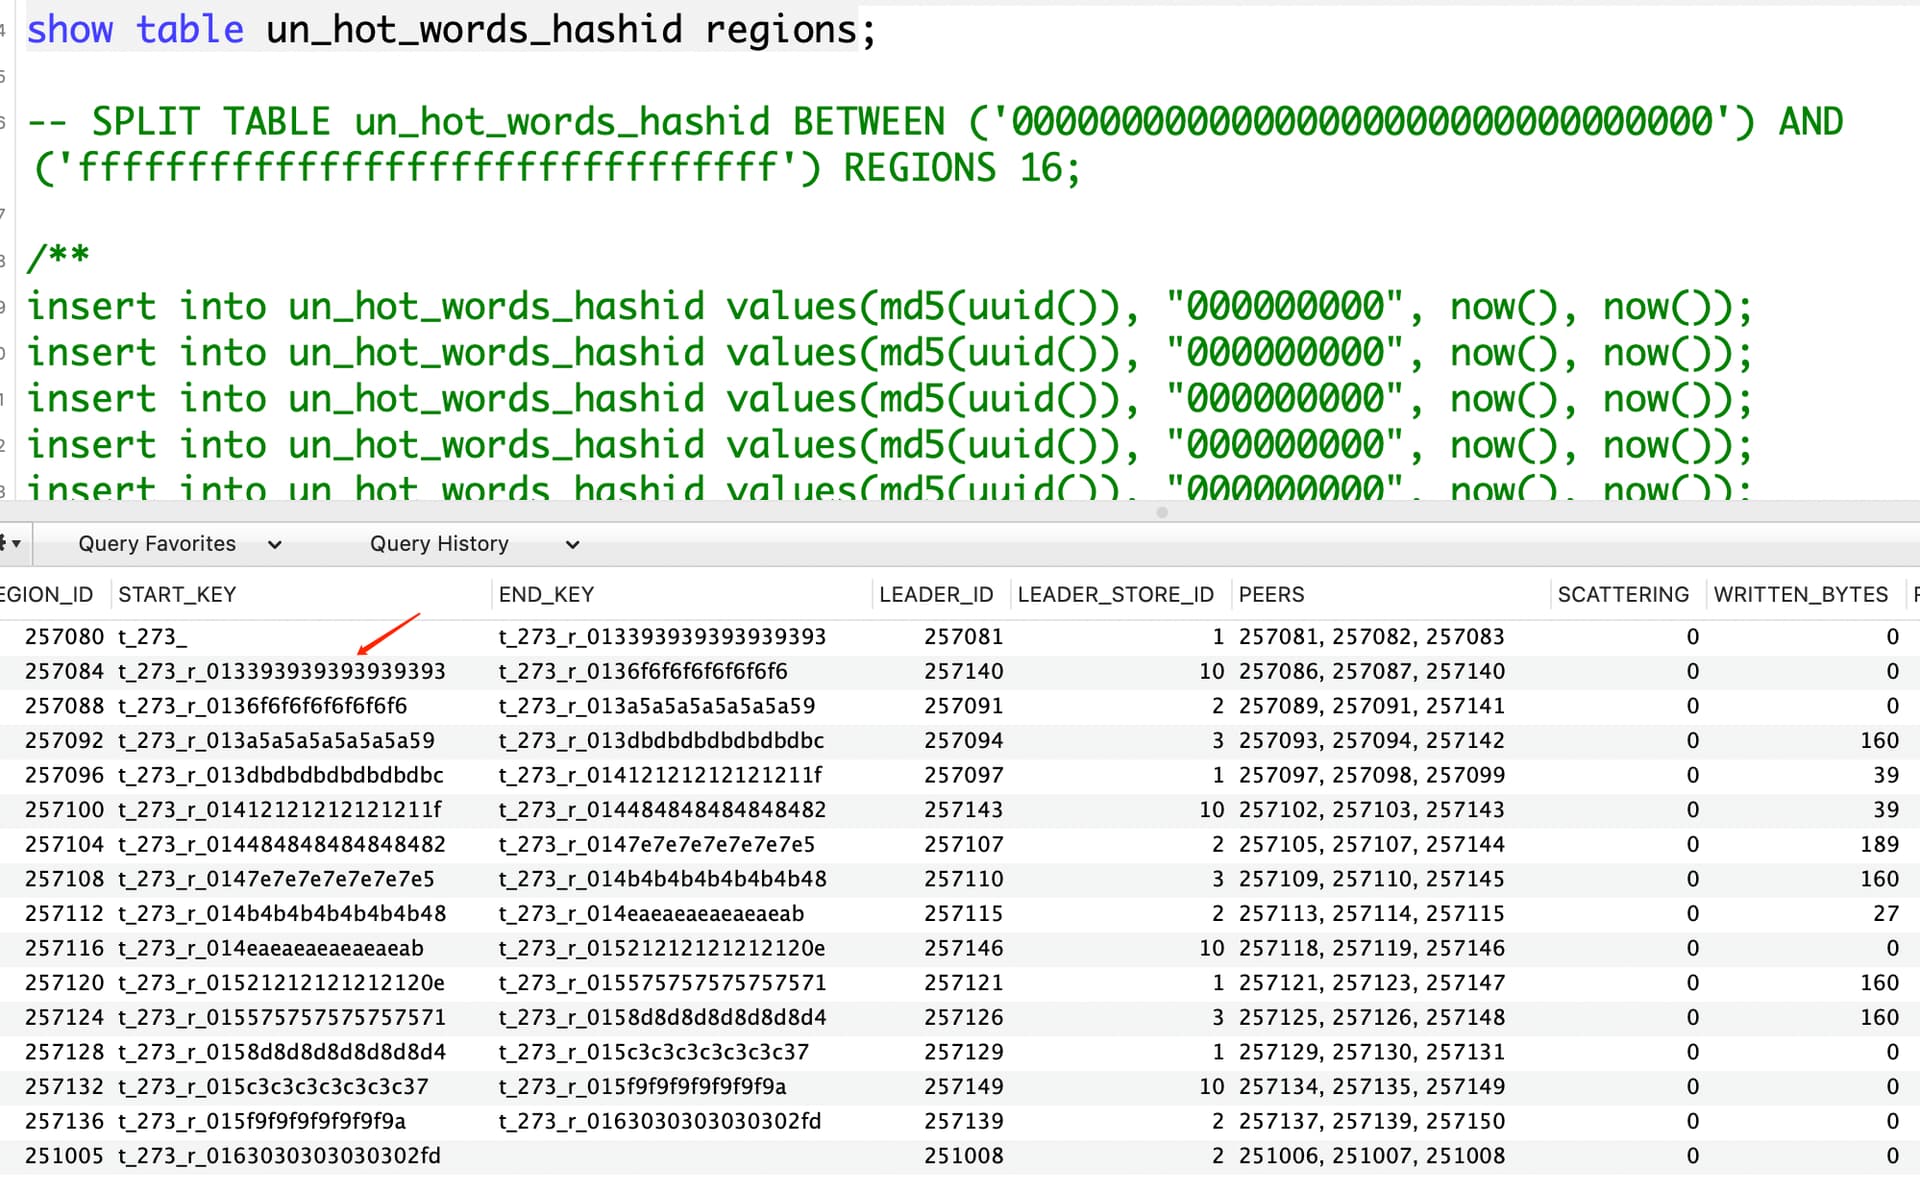Select the row with region 257080
Screen dimensions: 1920x1194
tap(64, 636)
